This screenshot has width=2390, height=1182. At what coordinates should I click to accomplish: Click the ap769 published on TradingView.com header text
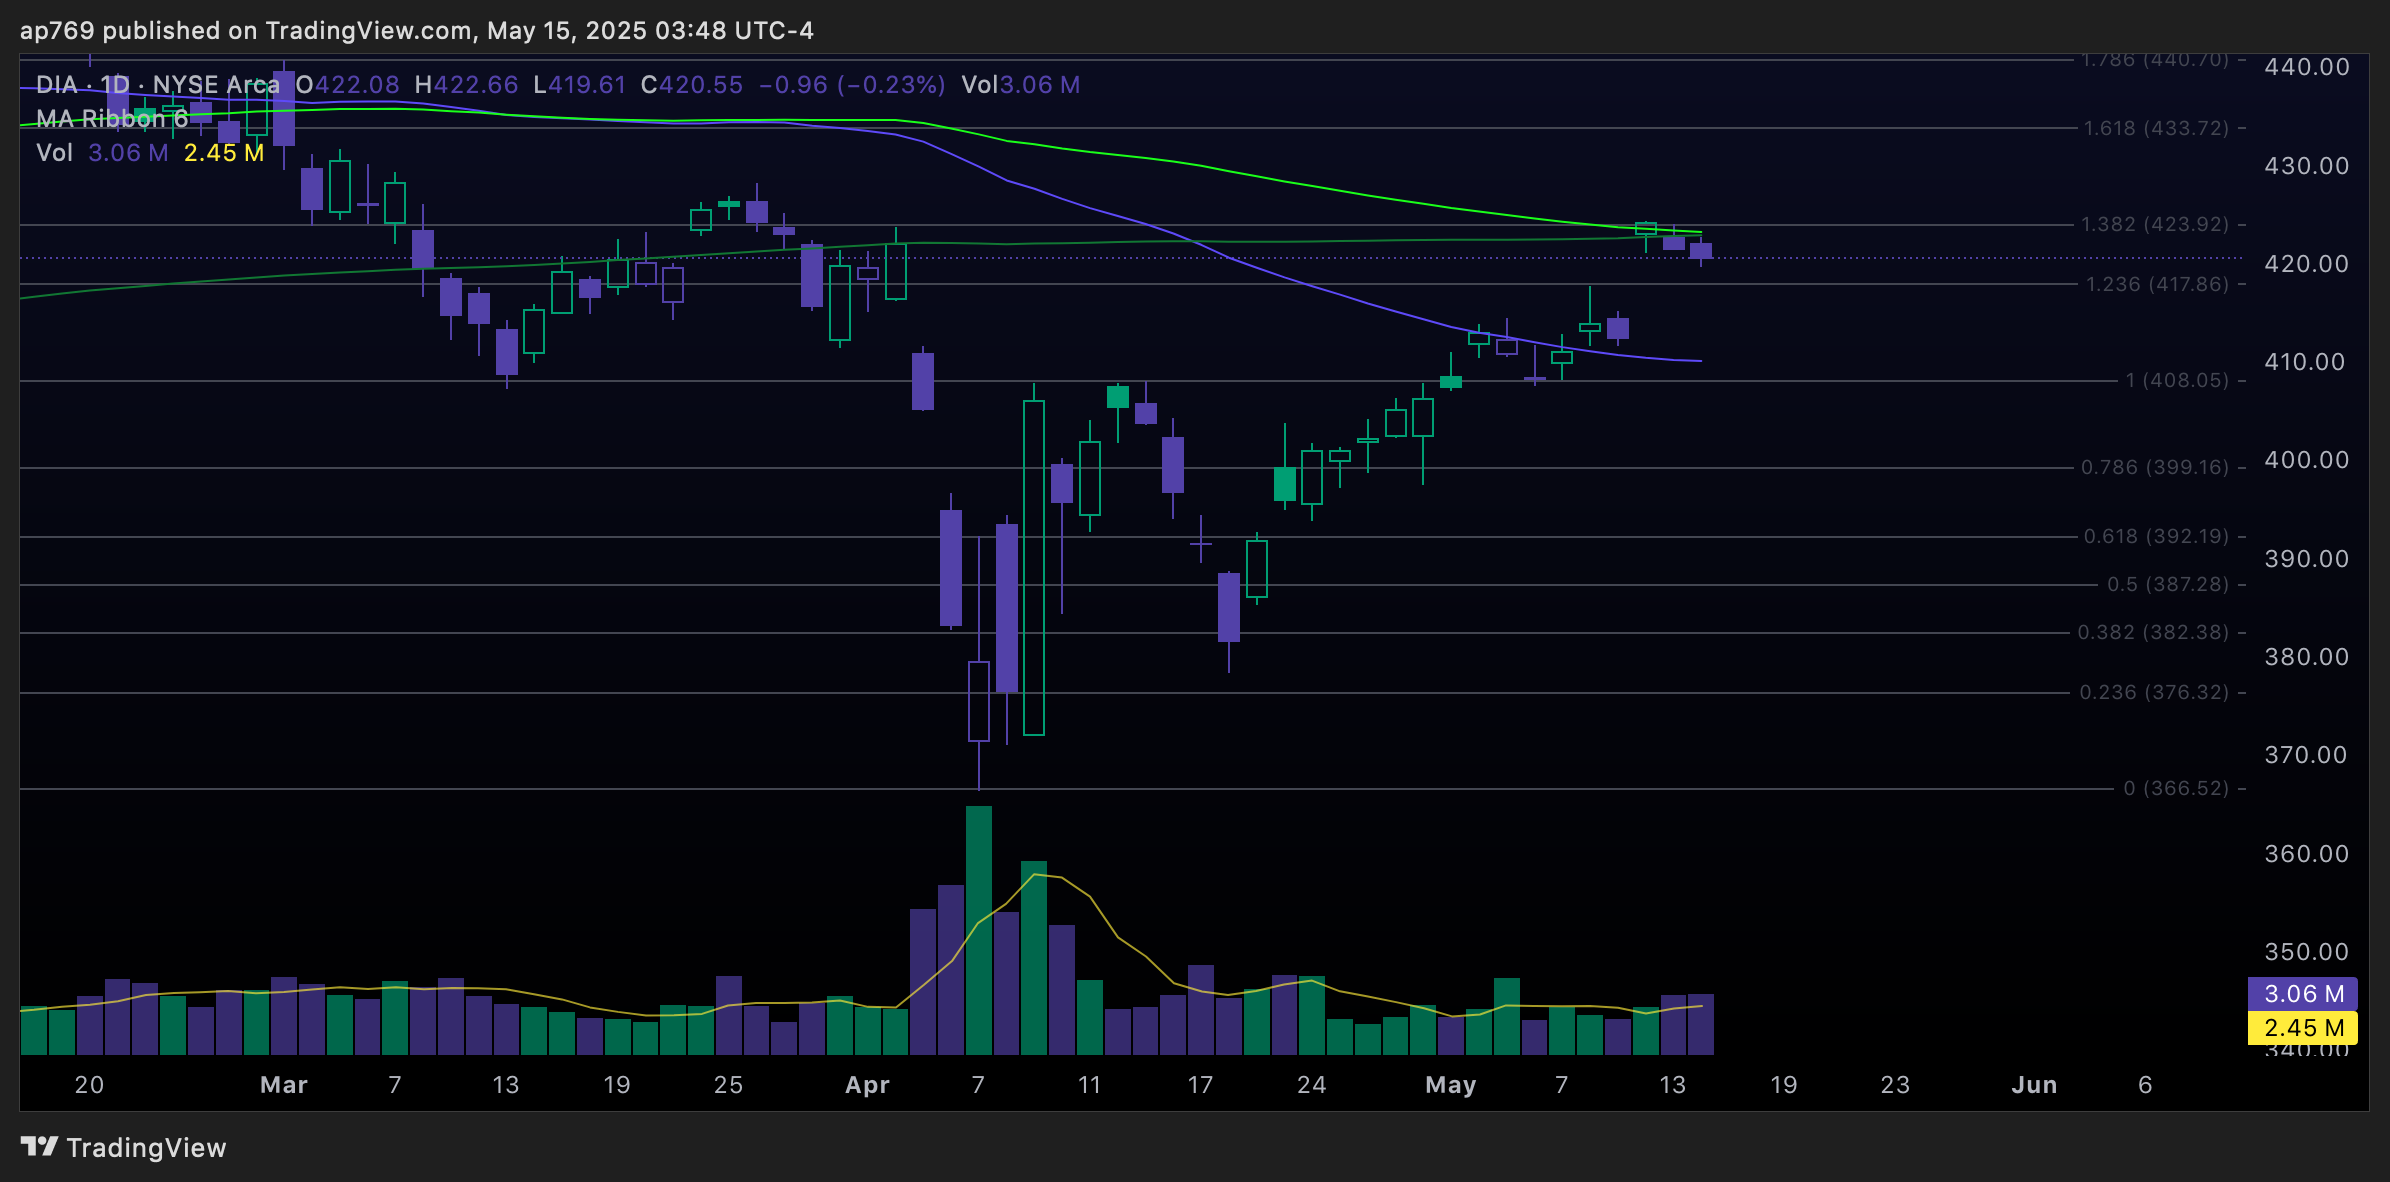point(417,30)
